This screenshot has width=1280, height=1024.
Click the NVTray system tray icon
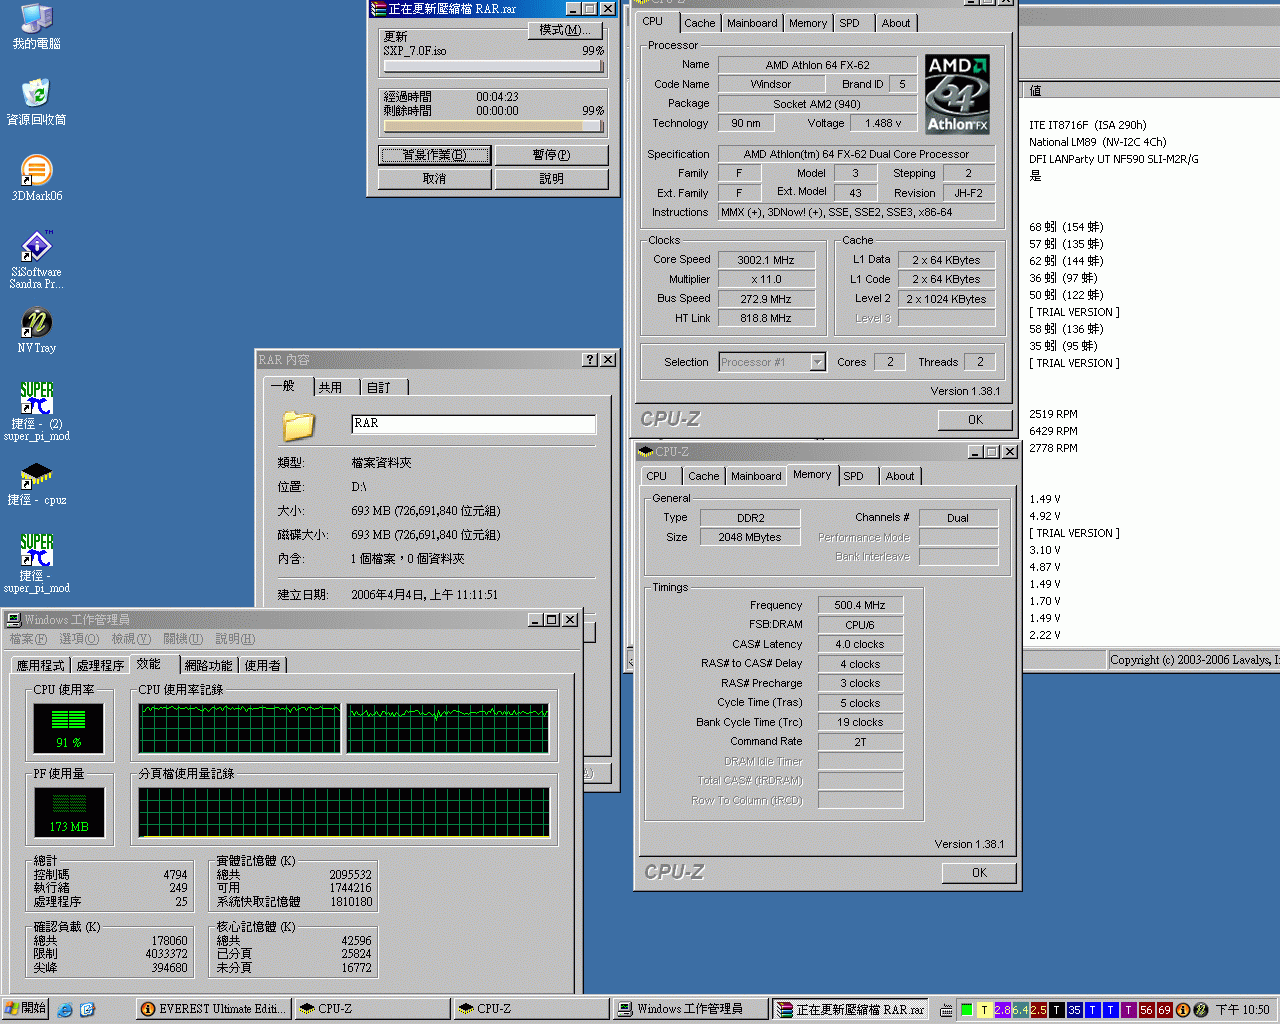click(1201, 1010)
